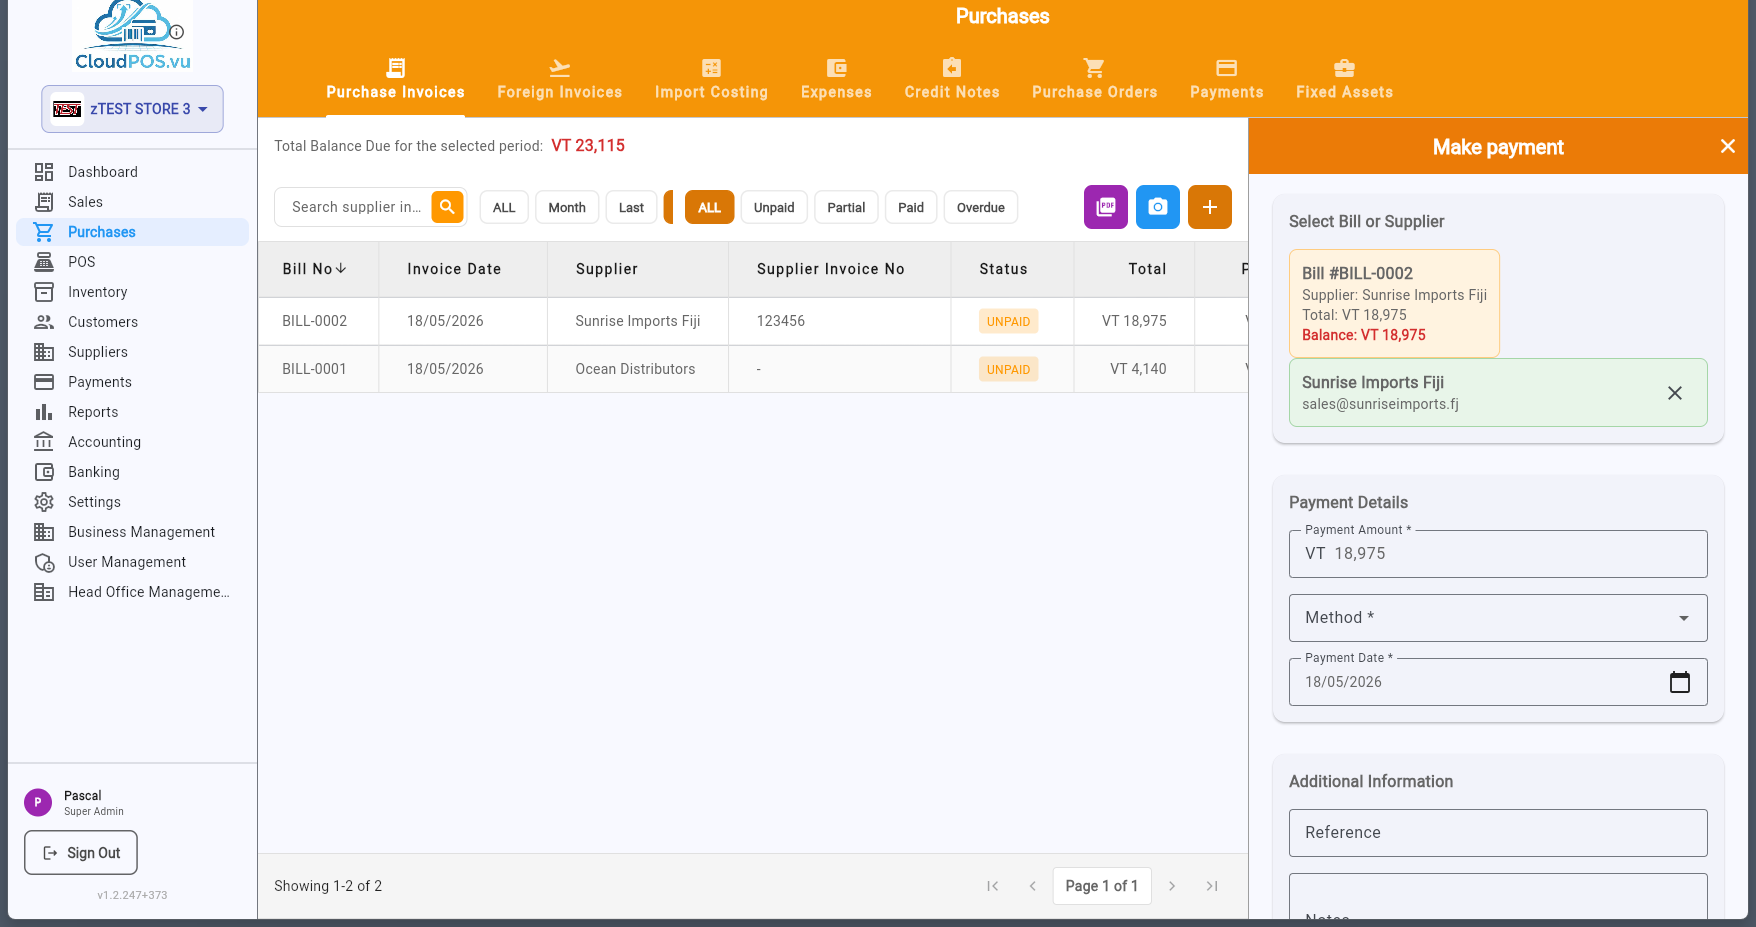Open Payments in the sidebar
The image size is (1756, 927).
pyautogui.click(x=132, y=382)
